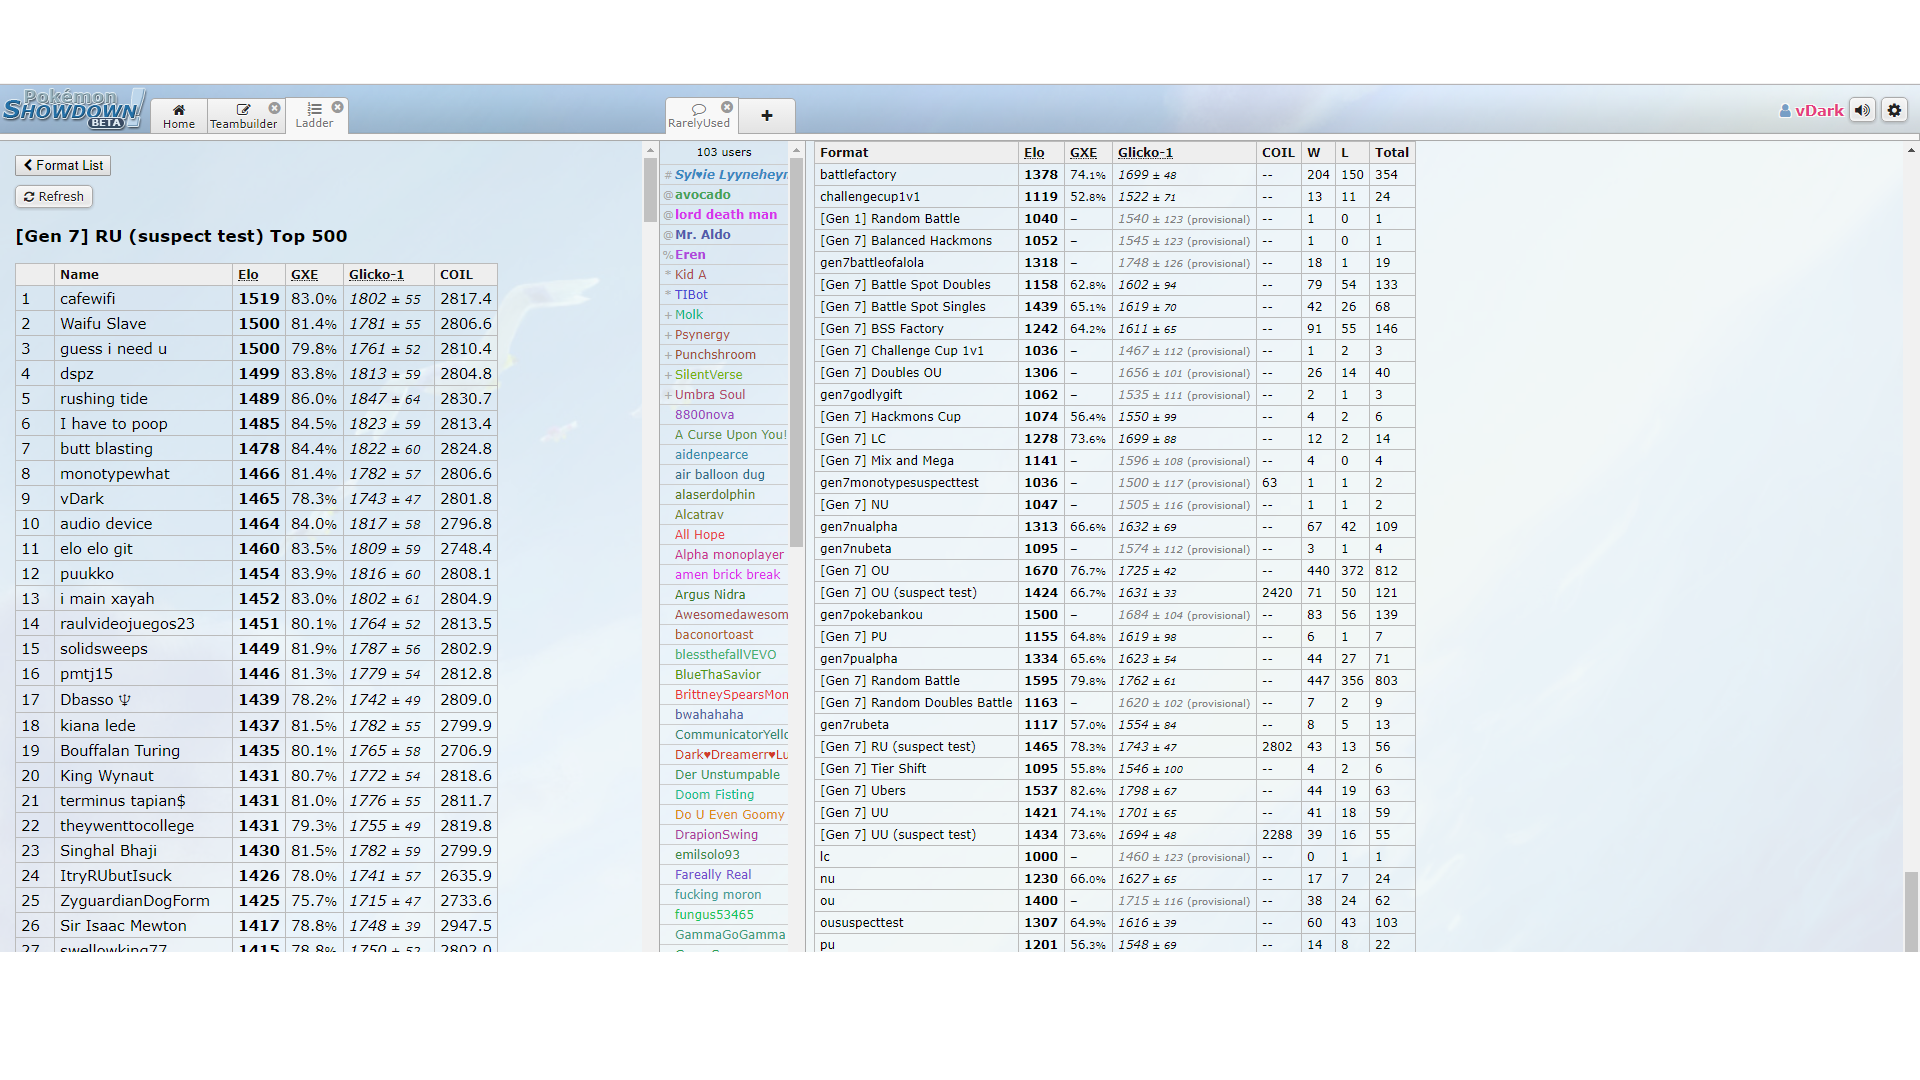Select user avocado in the user list
This screenshot has height=1080, width=1920.
(702, 195)
